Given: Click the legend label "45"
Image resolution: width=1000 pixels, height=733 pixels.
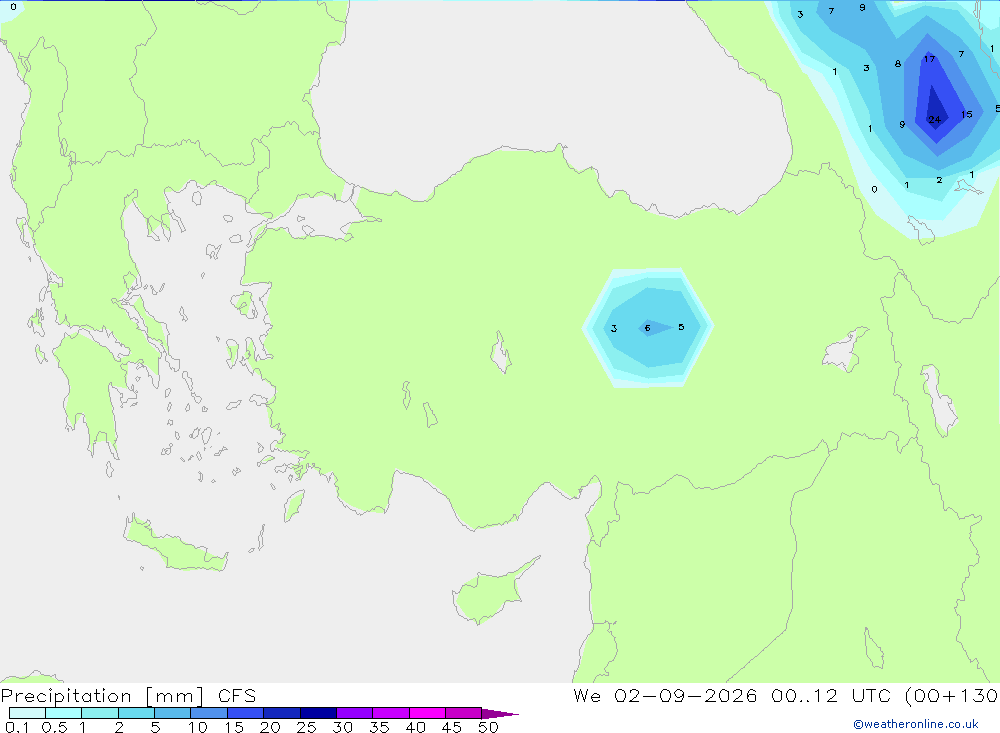Looking at the screenshot, I should pyautogui.click(x=452, y=727).
